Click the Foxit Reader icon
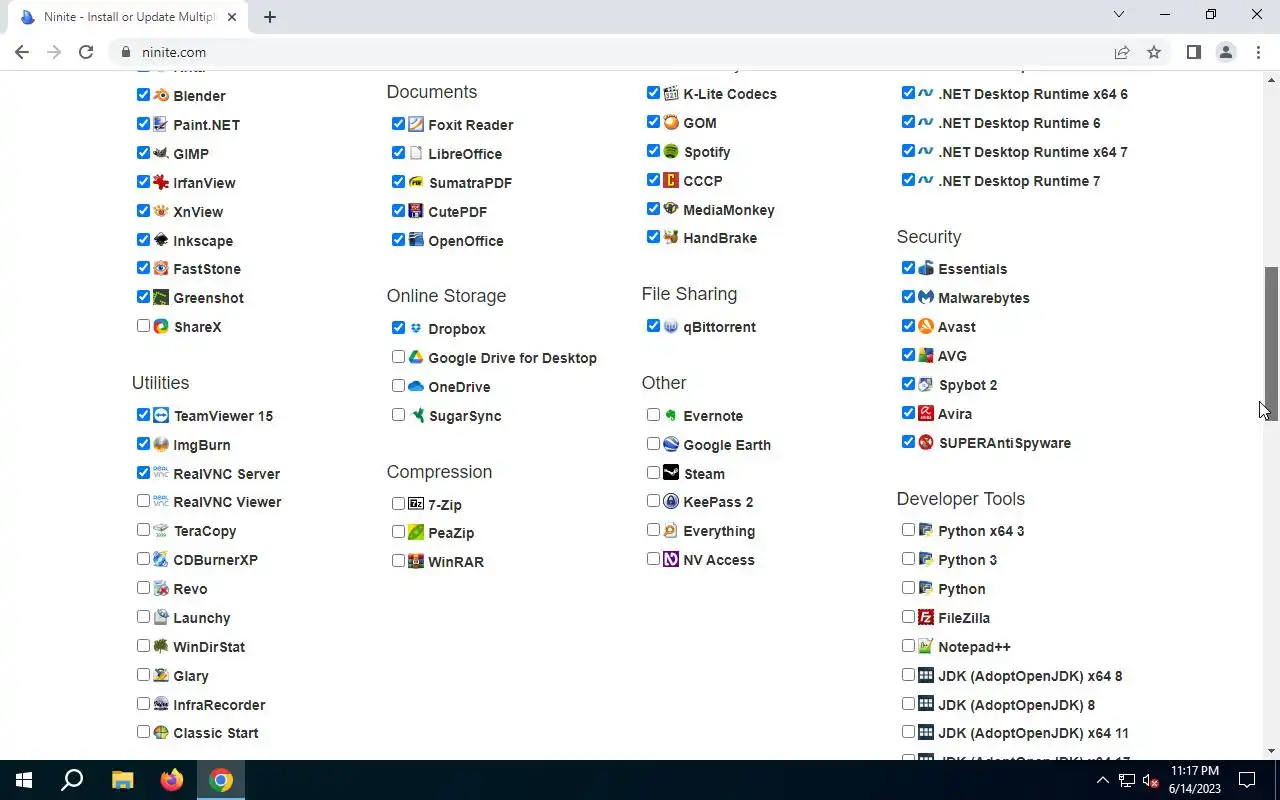Image resolution: width=1280 pixels, height=800 pixels. (416, 124)
